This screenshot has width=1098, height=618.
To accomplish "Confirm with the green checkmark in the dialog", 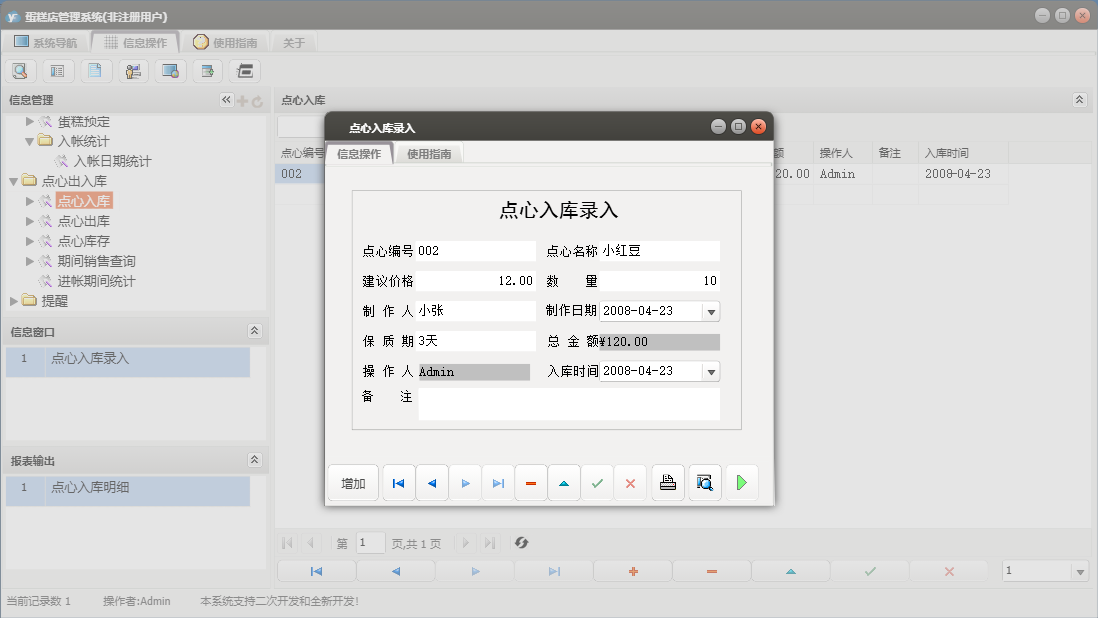I will 597,483.
